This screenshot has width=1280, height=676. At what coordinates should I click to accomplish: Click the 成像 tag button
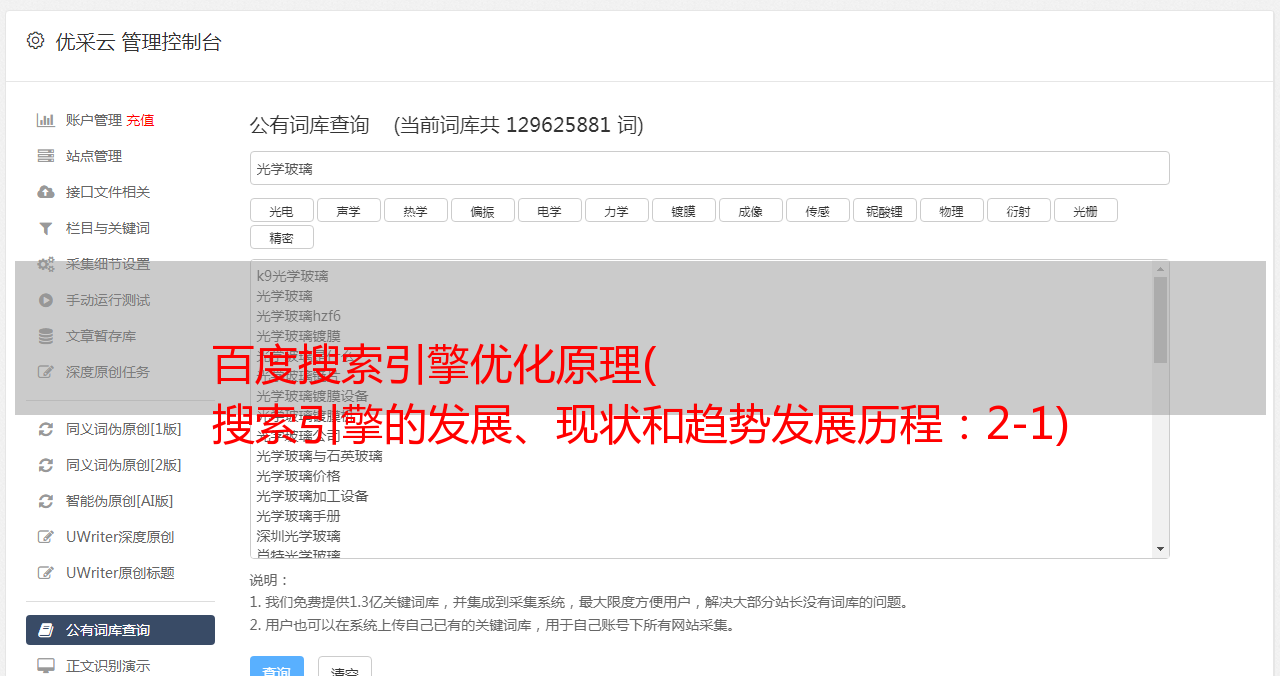750,210
